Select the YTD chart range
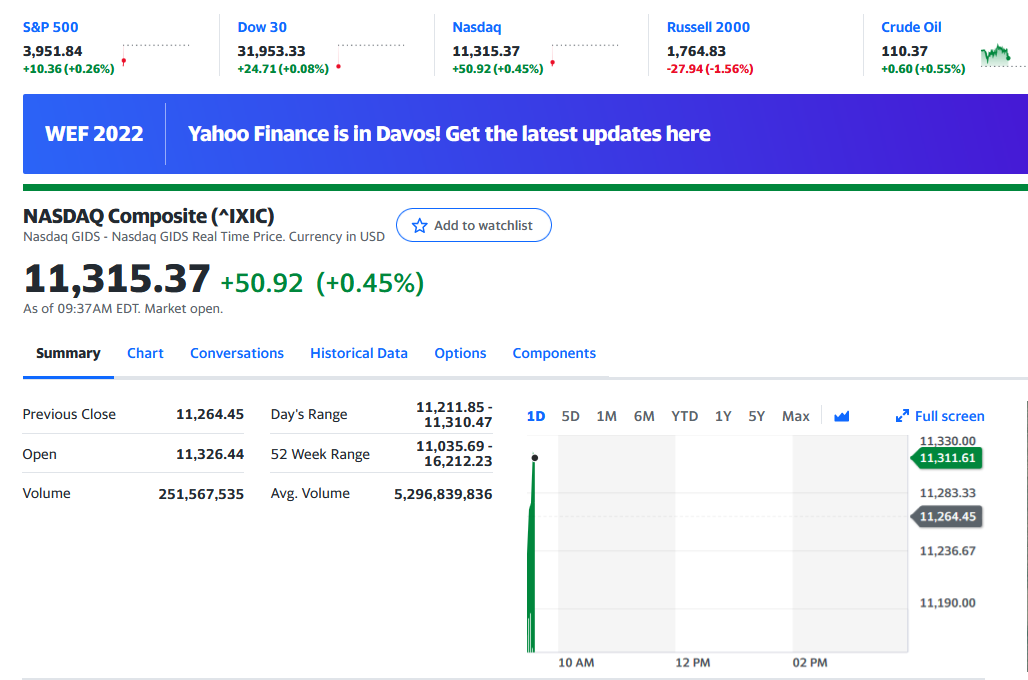This screenshot has height=680, width=1028. [x=684, y=416]
